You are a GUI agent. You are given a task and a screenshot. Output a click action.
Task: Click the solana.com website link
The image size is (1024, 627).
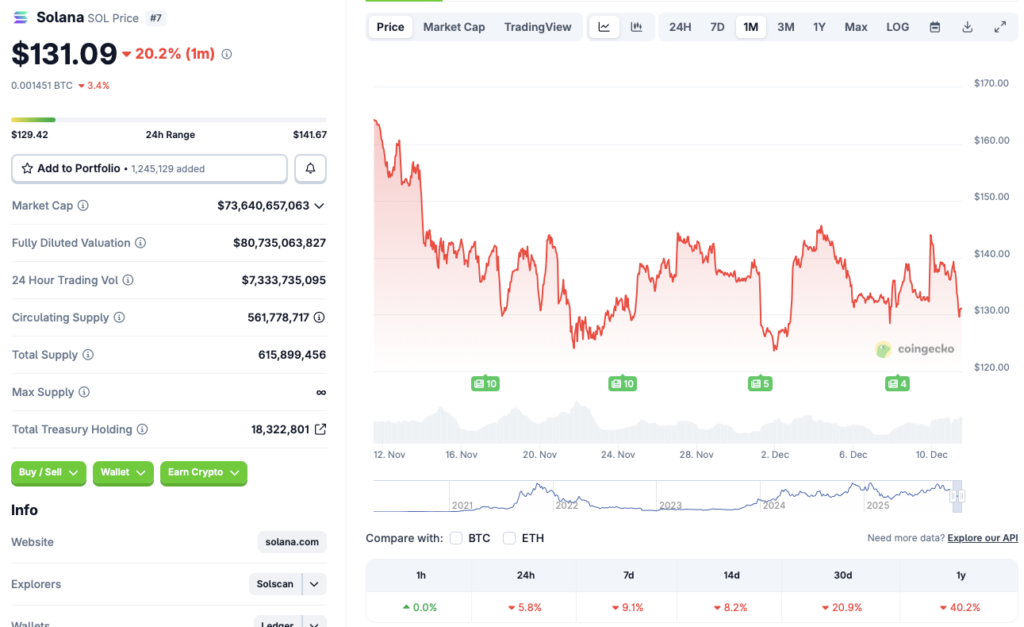(x=291, y=542)
